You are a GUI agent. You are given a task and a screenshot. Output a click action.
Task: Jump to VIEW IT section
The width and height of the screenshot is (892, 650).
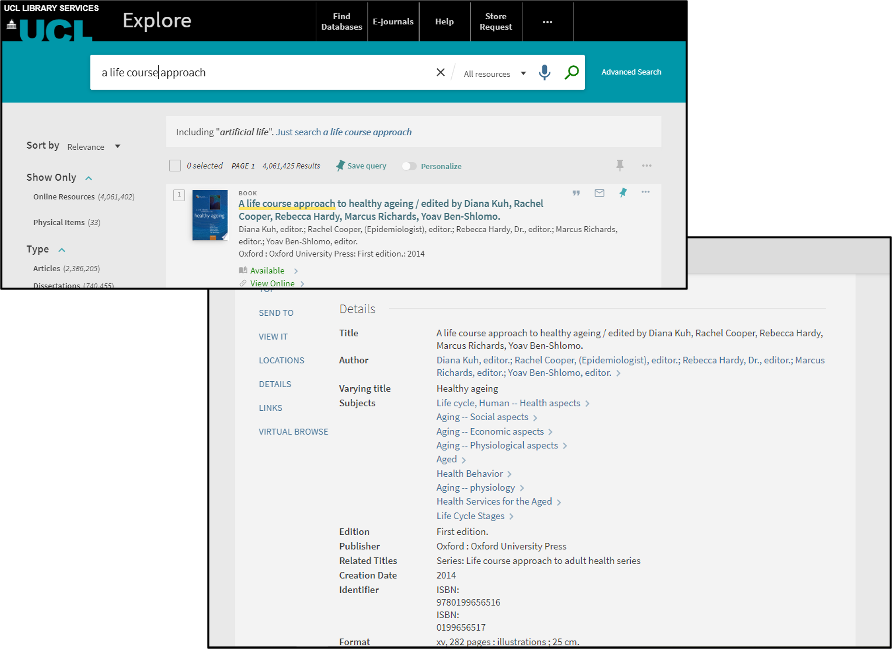[273, 337]
